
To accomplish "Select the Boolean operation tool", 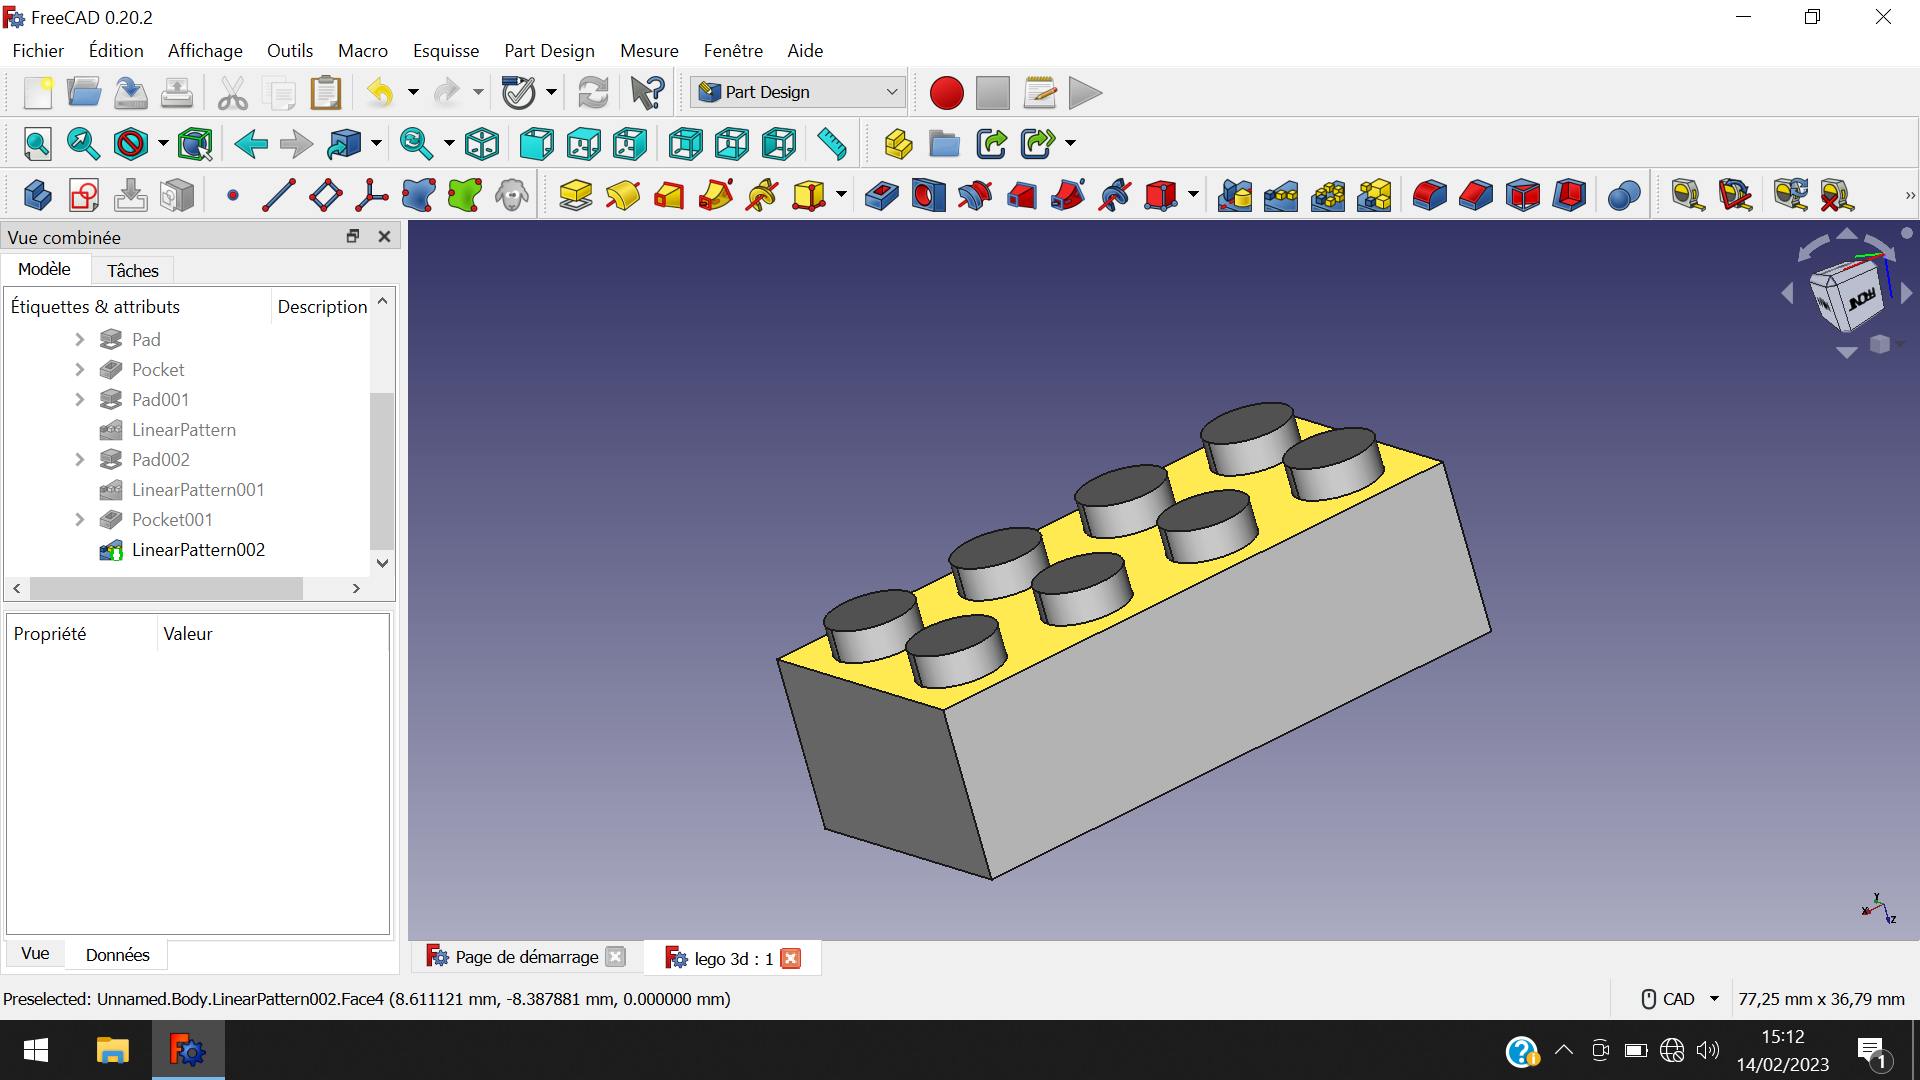I will 1624,195.
